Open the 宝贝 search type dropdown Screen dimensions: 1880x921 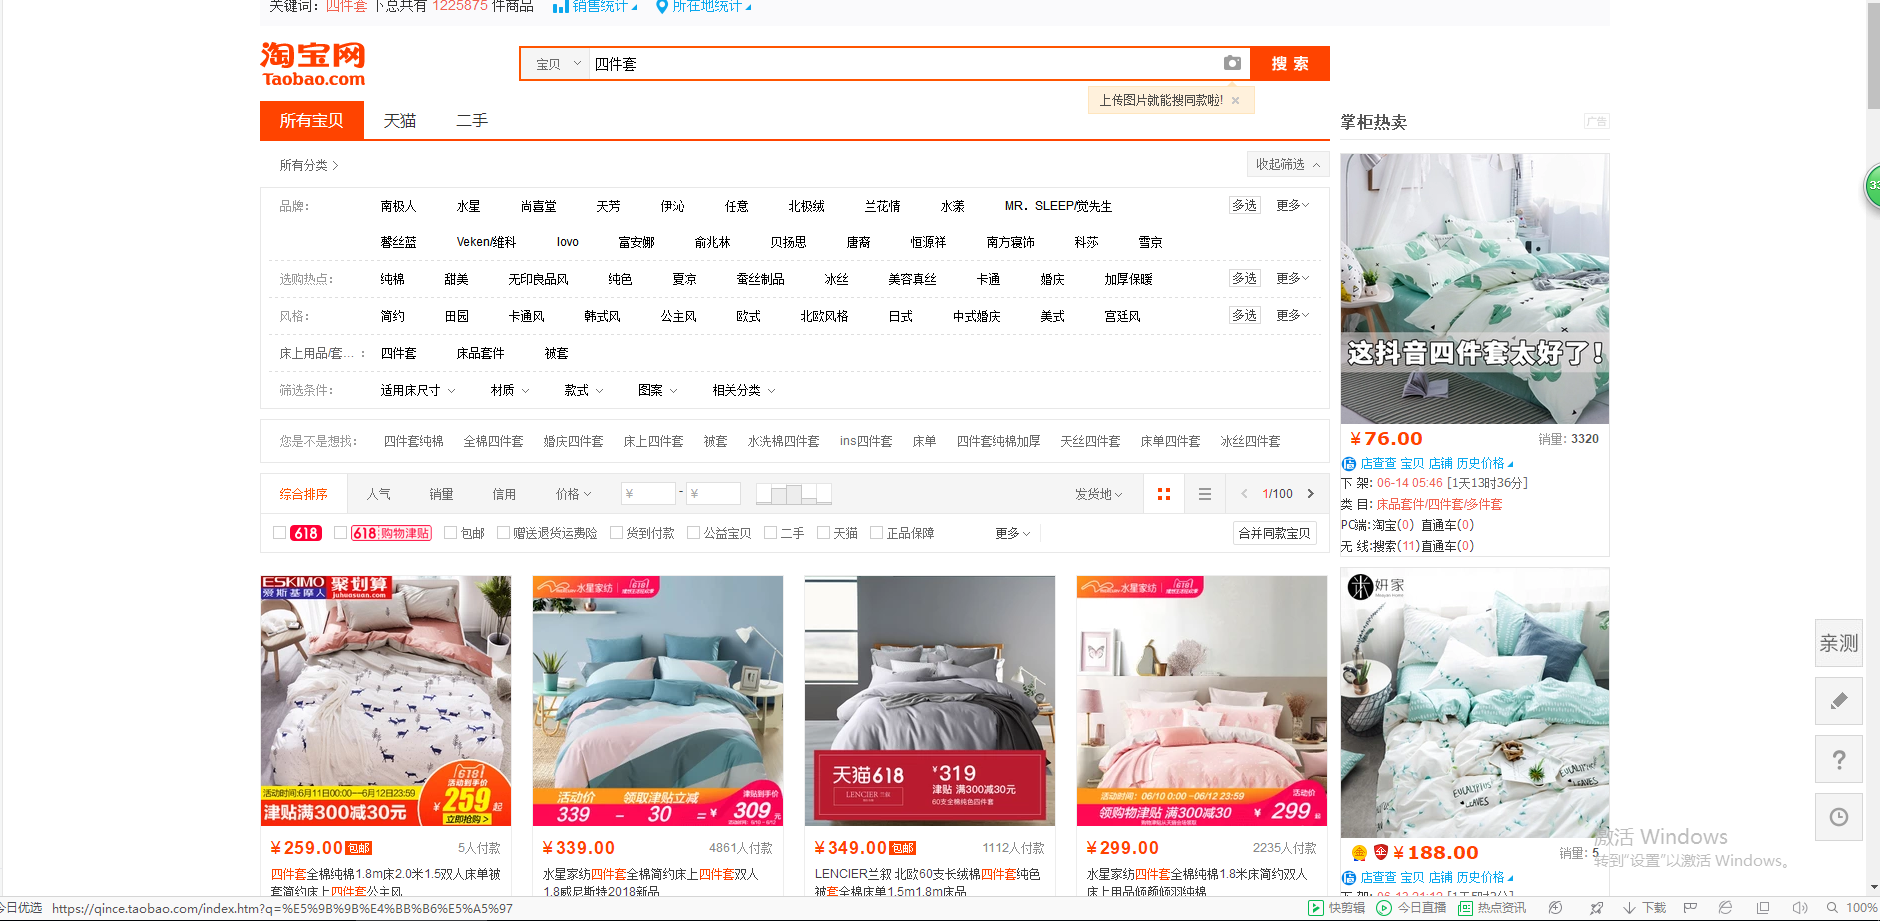[x=557, y=64]
